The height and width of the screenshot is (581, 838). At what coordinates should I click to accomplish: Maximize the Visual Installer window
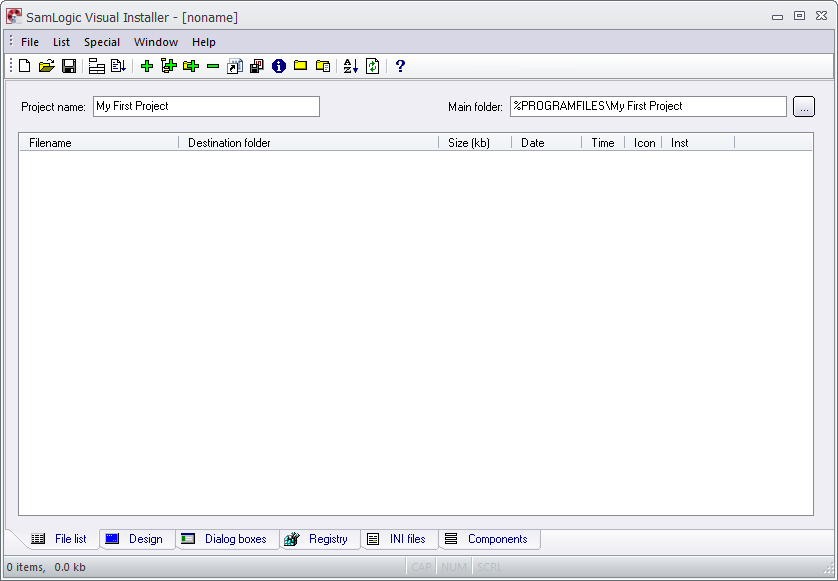(x=800, y=16)
